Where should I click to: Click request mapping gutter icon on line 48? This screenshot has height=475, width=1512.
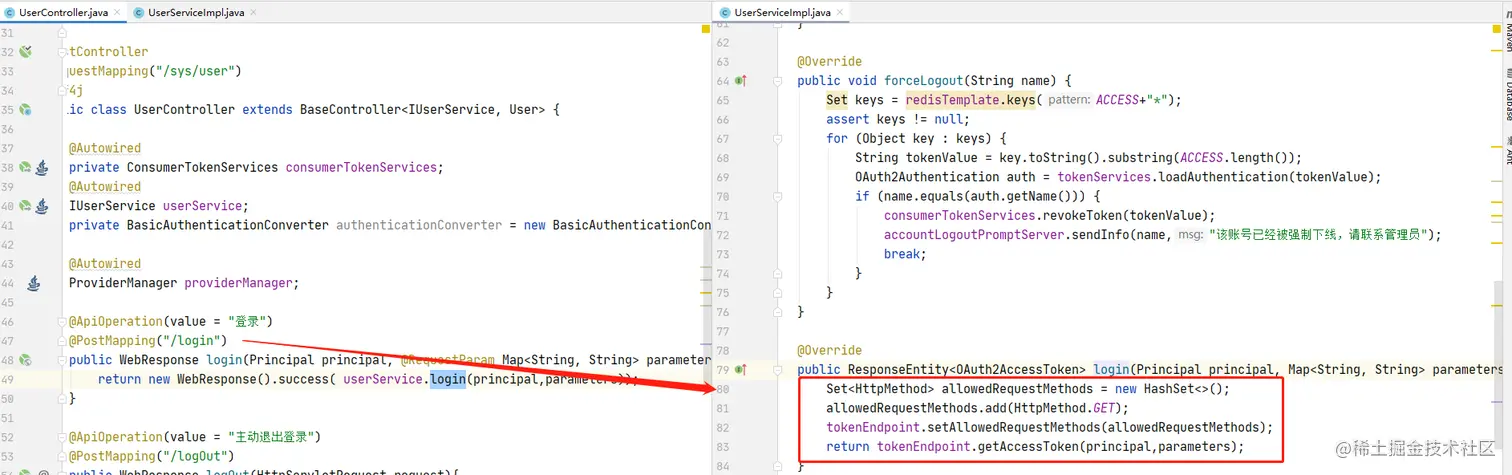(x=27, y=360)
